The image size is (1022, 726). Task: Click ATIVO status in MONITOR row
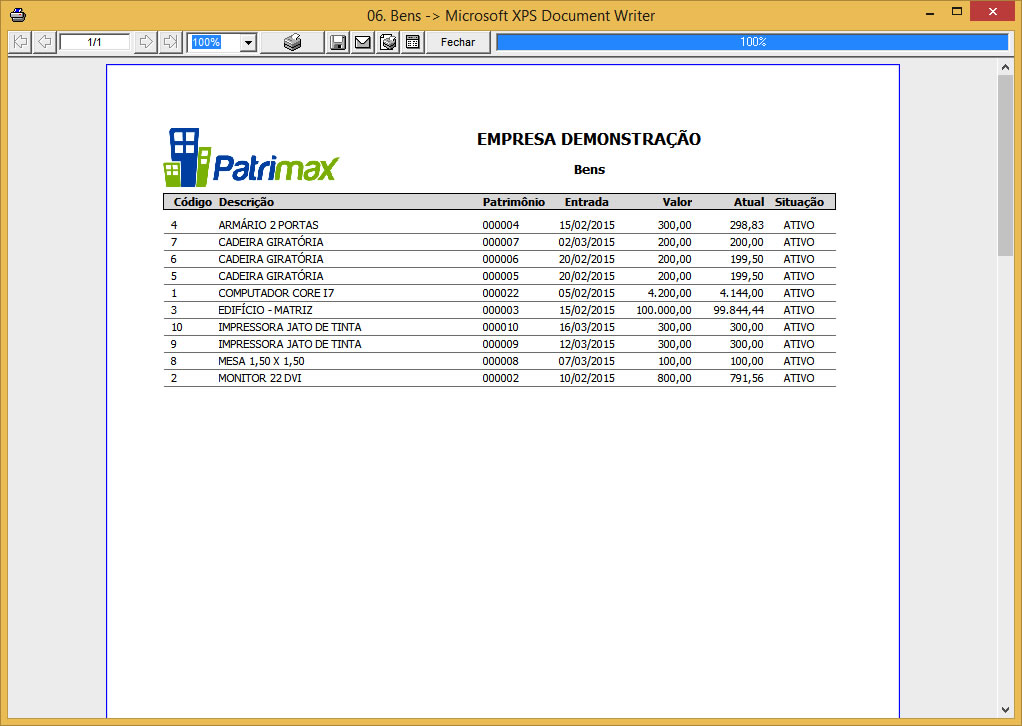(x=799, y=378)
